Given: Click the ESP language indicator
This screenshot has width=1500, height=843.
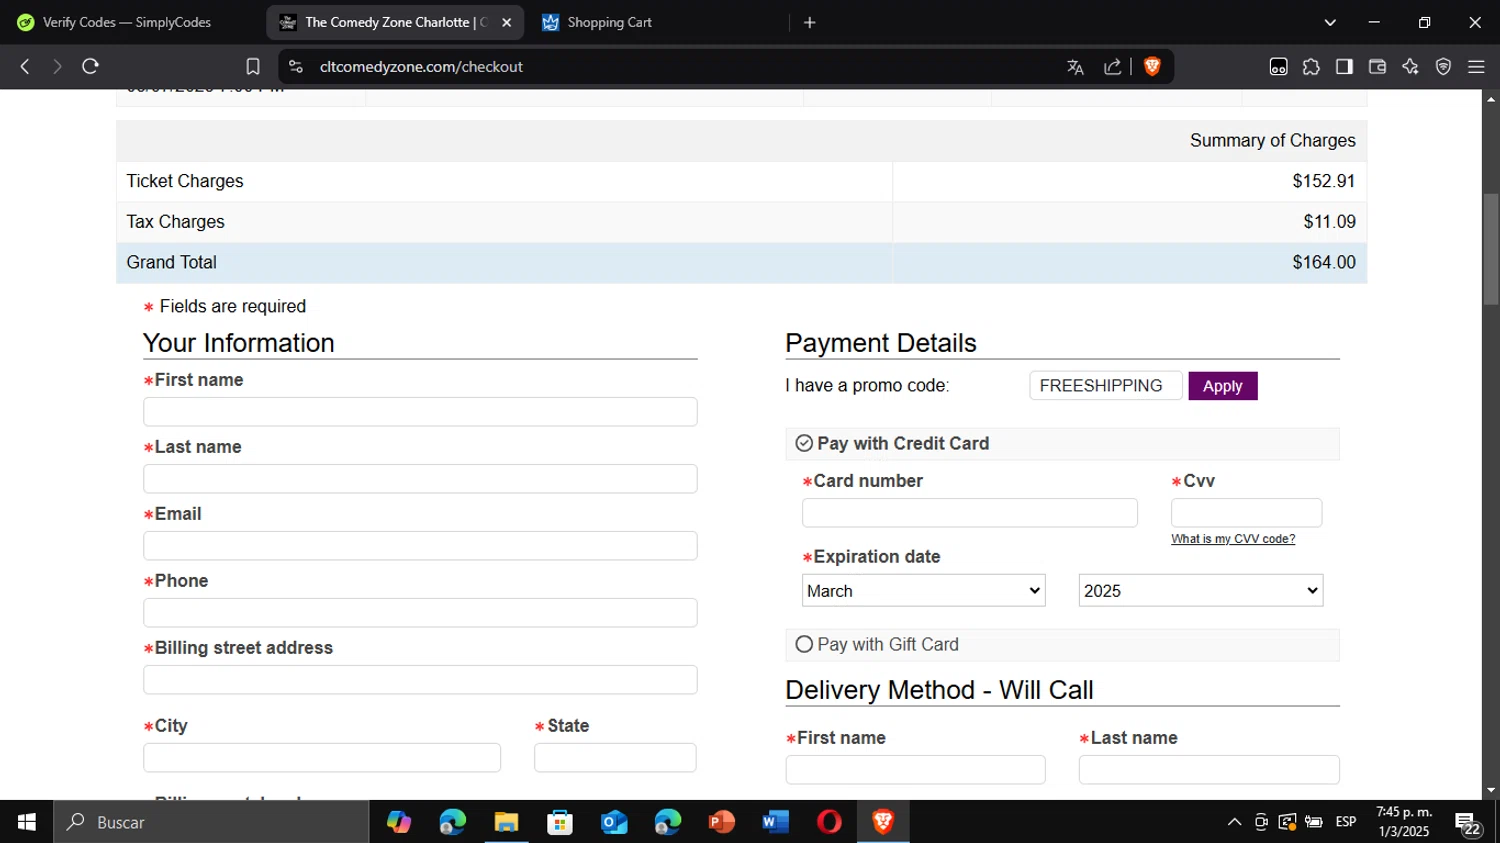Looking at the screenshot, I should click(1346, 822).
